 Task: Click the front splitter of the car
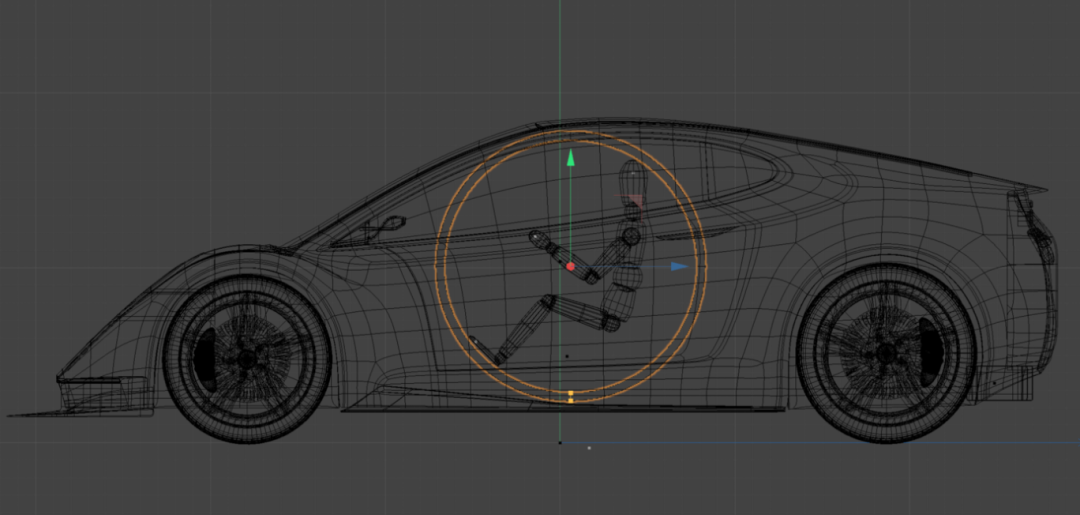(x=79, y=412)
